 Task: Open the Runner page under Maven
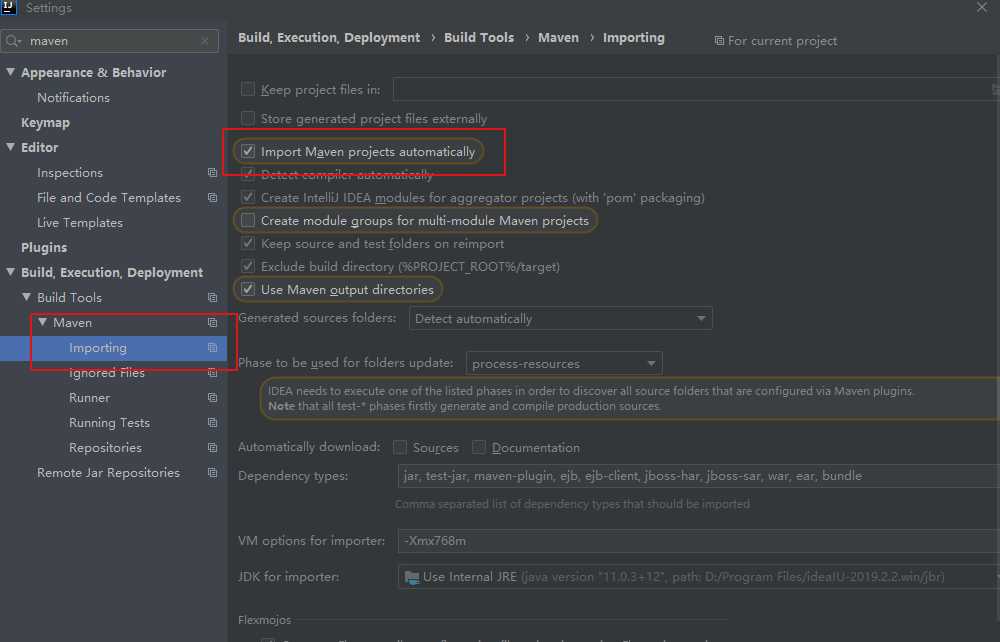point(89,398)
